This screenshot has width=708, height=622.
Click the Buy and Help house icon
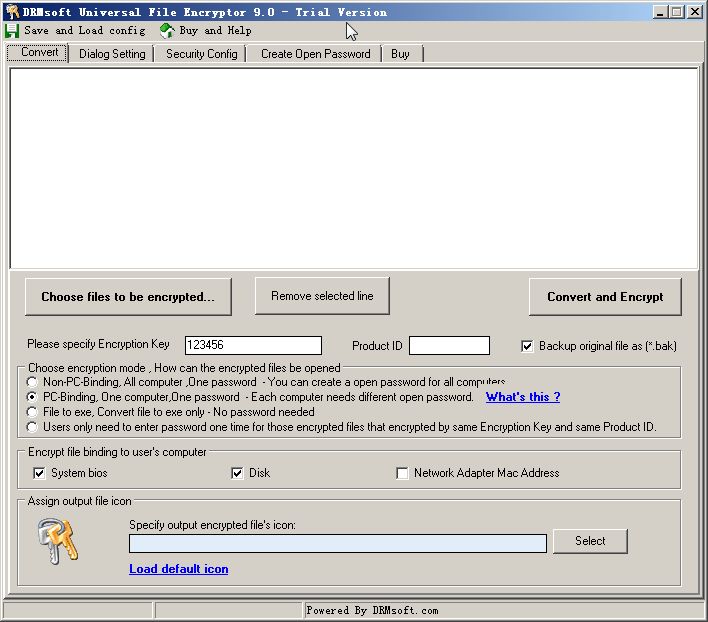click(x=167, y=31)
